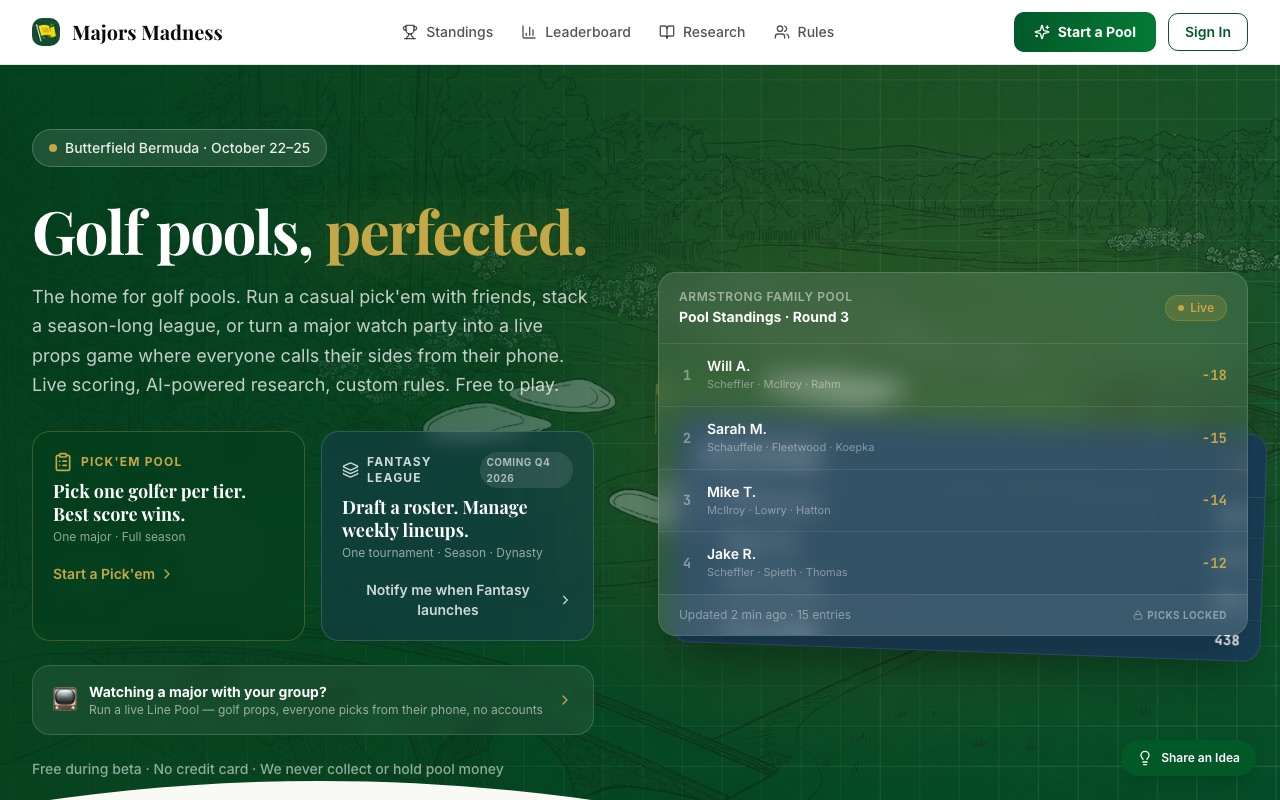Click the arrow beside Notify me when Fantasy launches
1280x800 pixels.
click(565, 600)
